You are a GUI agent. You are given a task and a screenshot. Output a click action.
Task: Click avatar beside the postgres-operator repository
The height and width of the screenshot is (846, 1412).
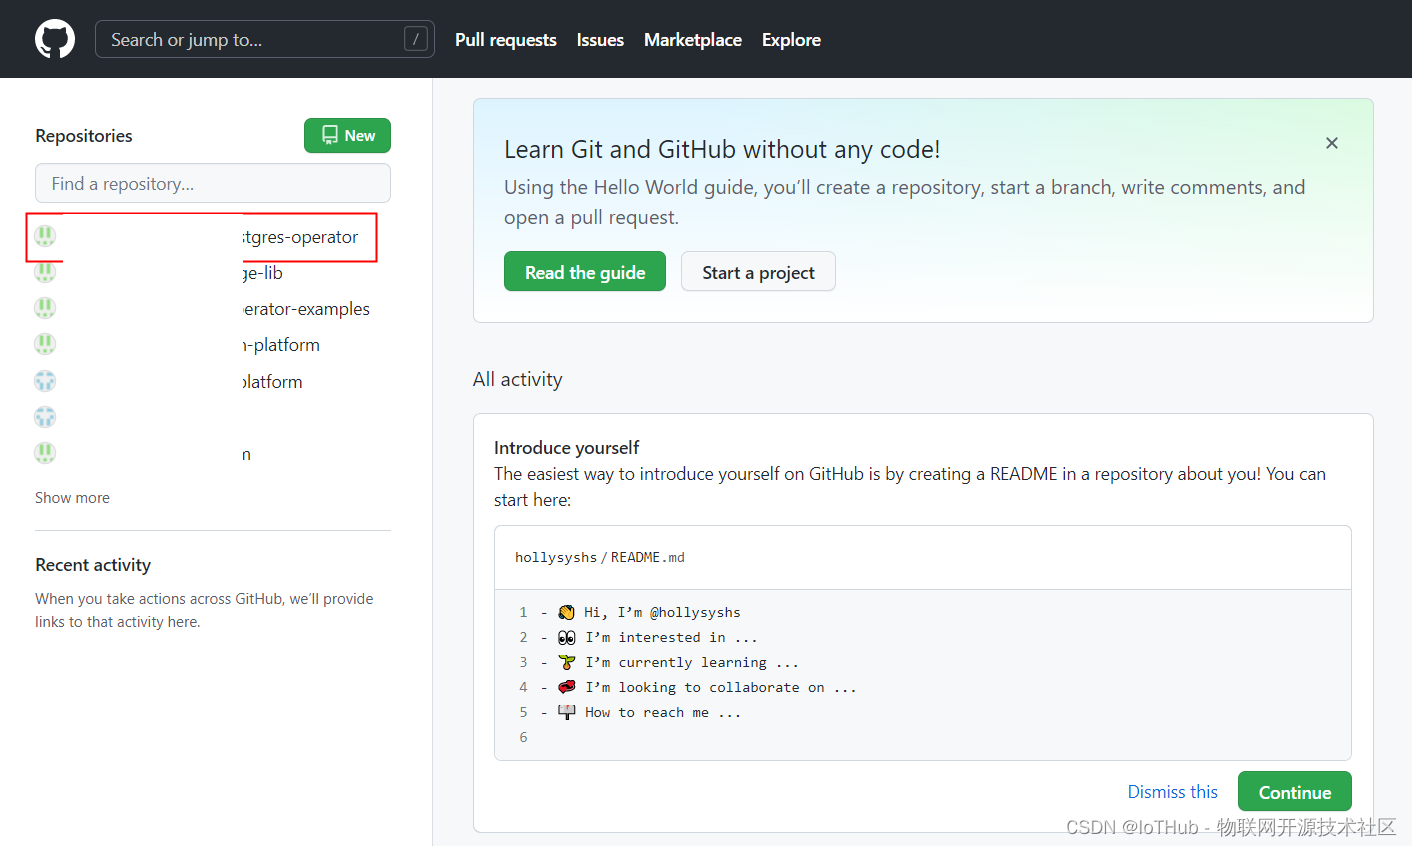pos(45,236)
